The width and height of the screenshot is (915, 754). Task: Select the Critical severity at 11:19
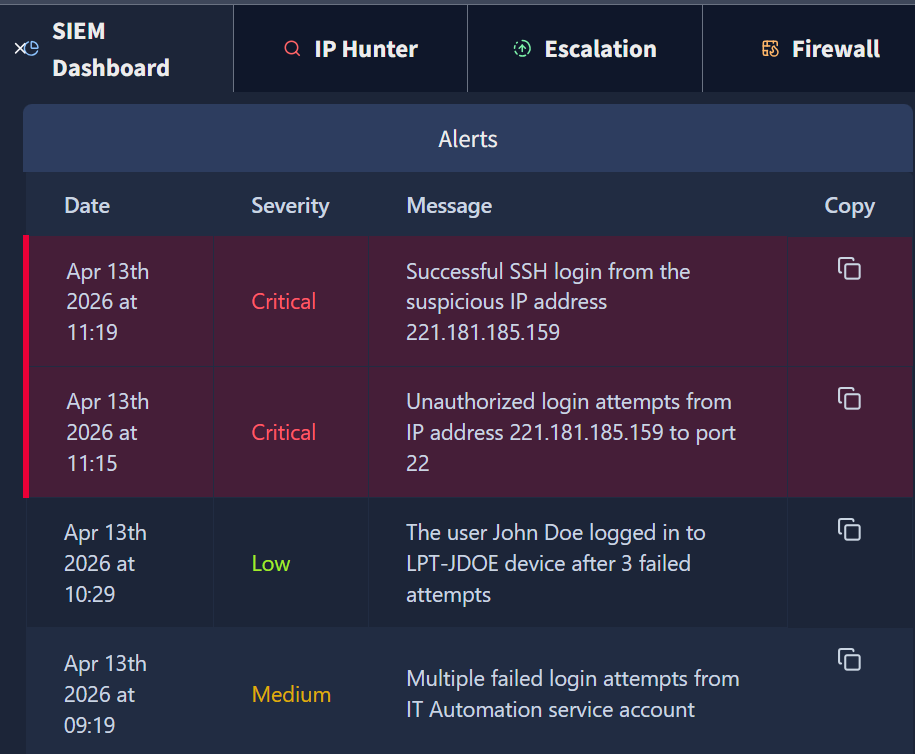coord(284,301)
